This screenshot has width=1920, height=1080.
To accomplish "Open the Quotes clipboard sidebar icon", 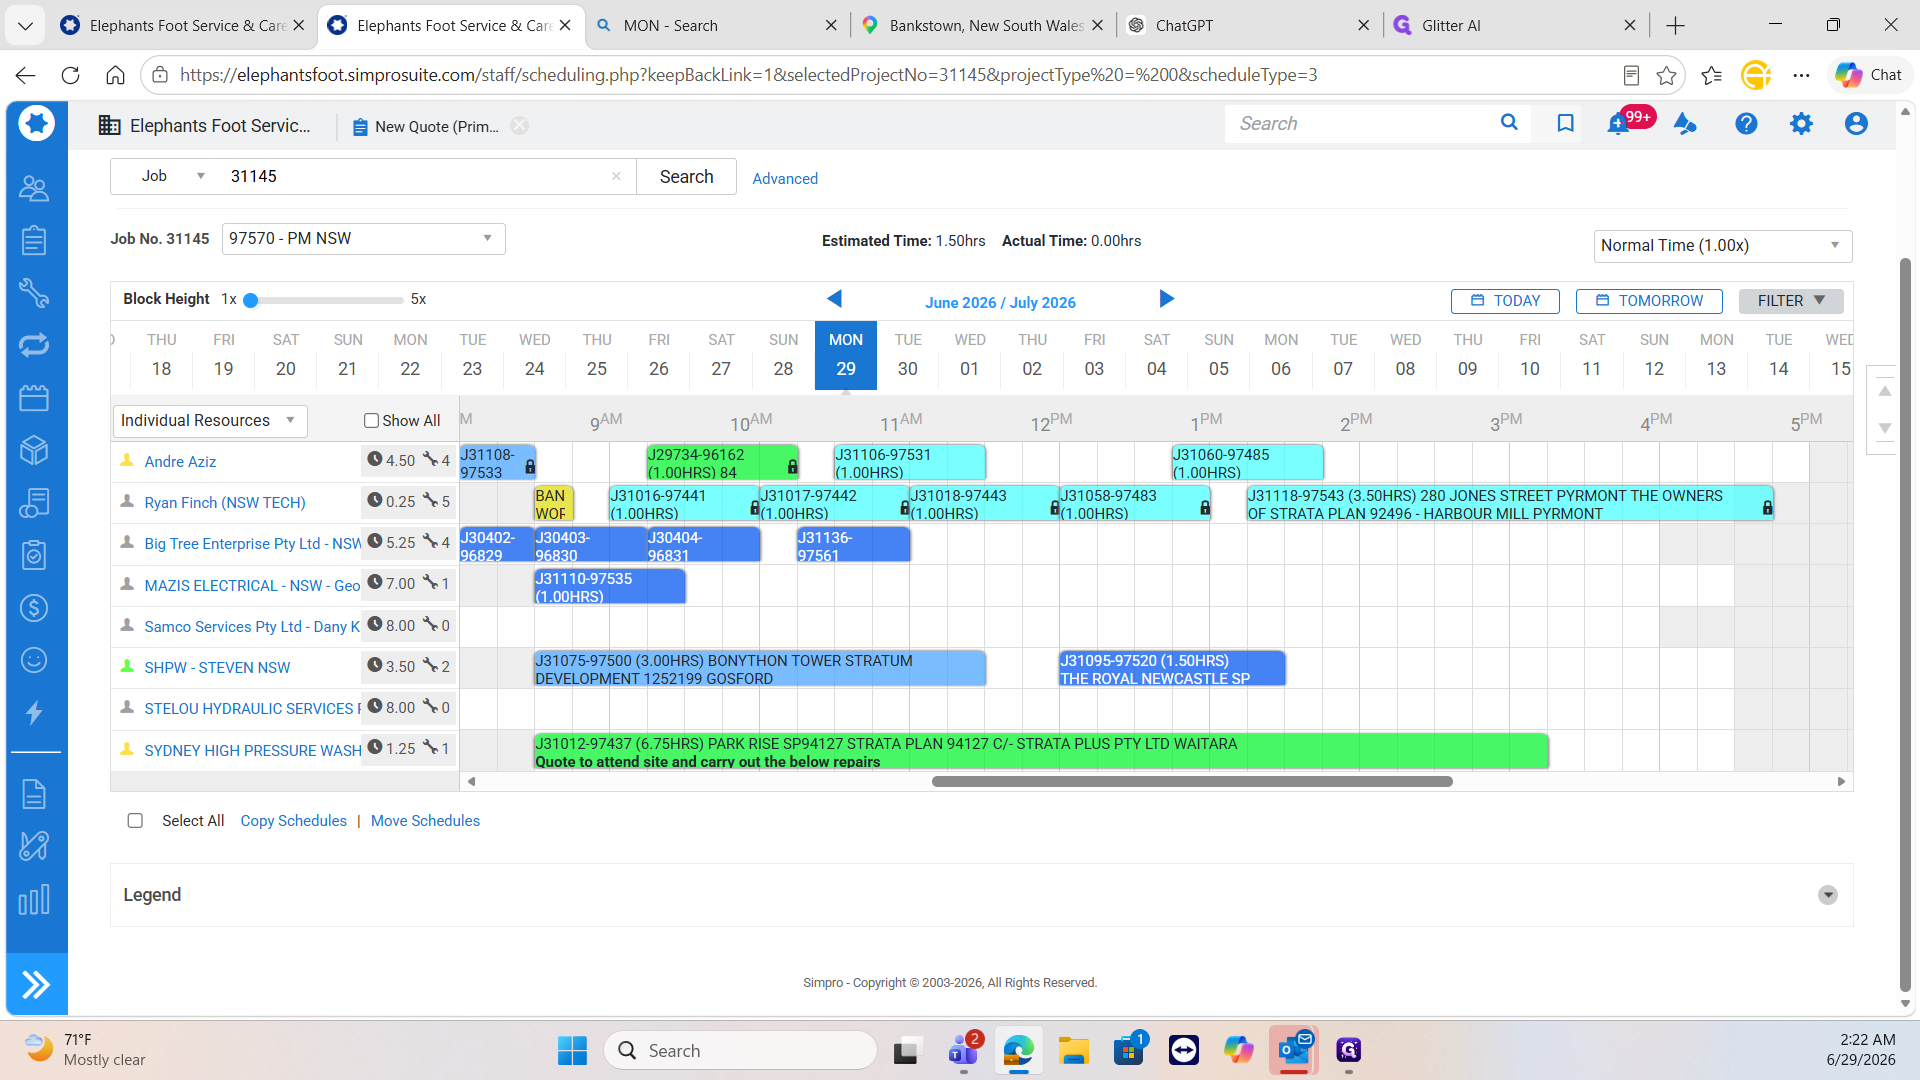I will coord(34,240).
